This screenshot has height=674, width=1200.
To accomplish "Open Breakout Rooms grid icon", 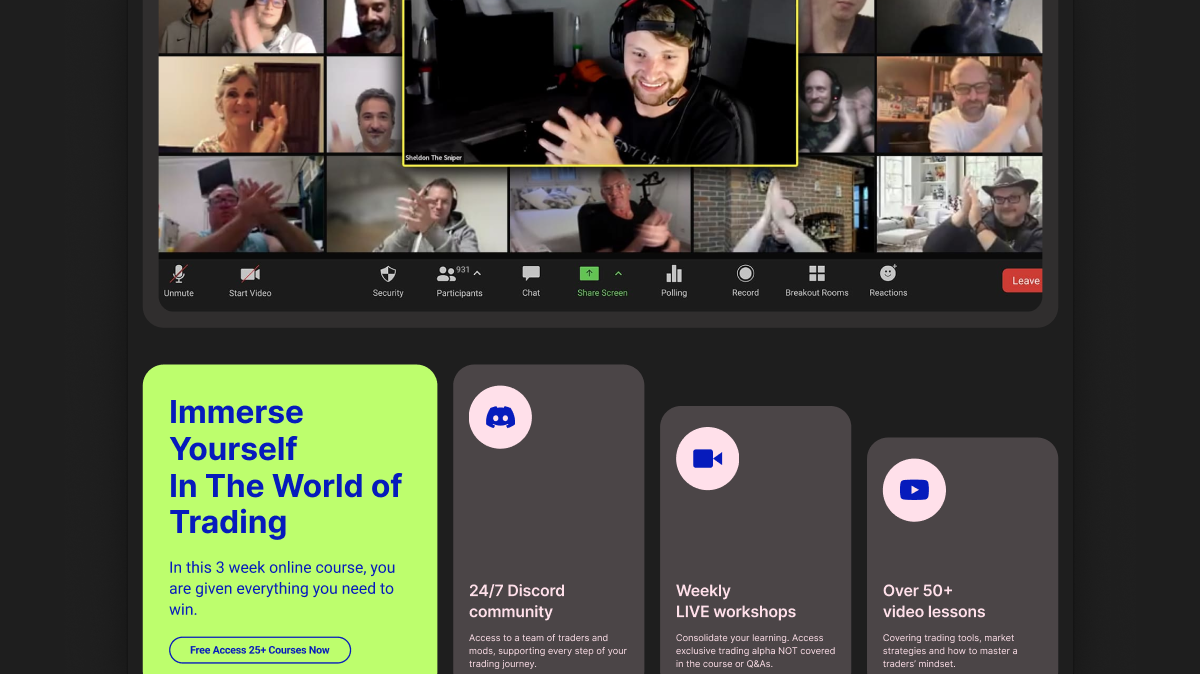I will click(817, 274).
